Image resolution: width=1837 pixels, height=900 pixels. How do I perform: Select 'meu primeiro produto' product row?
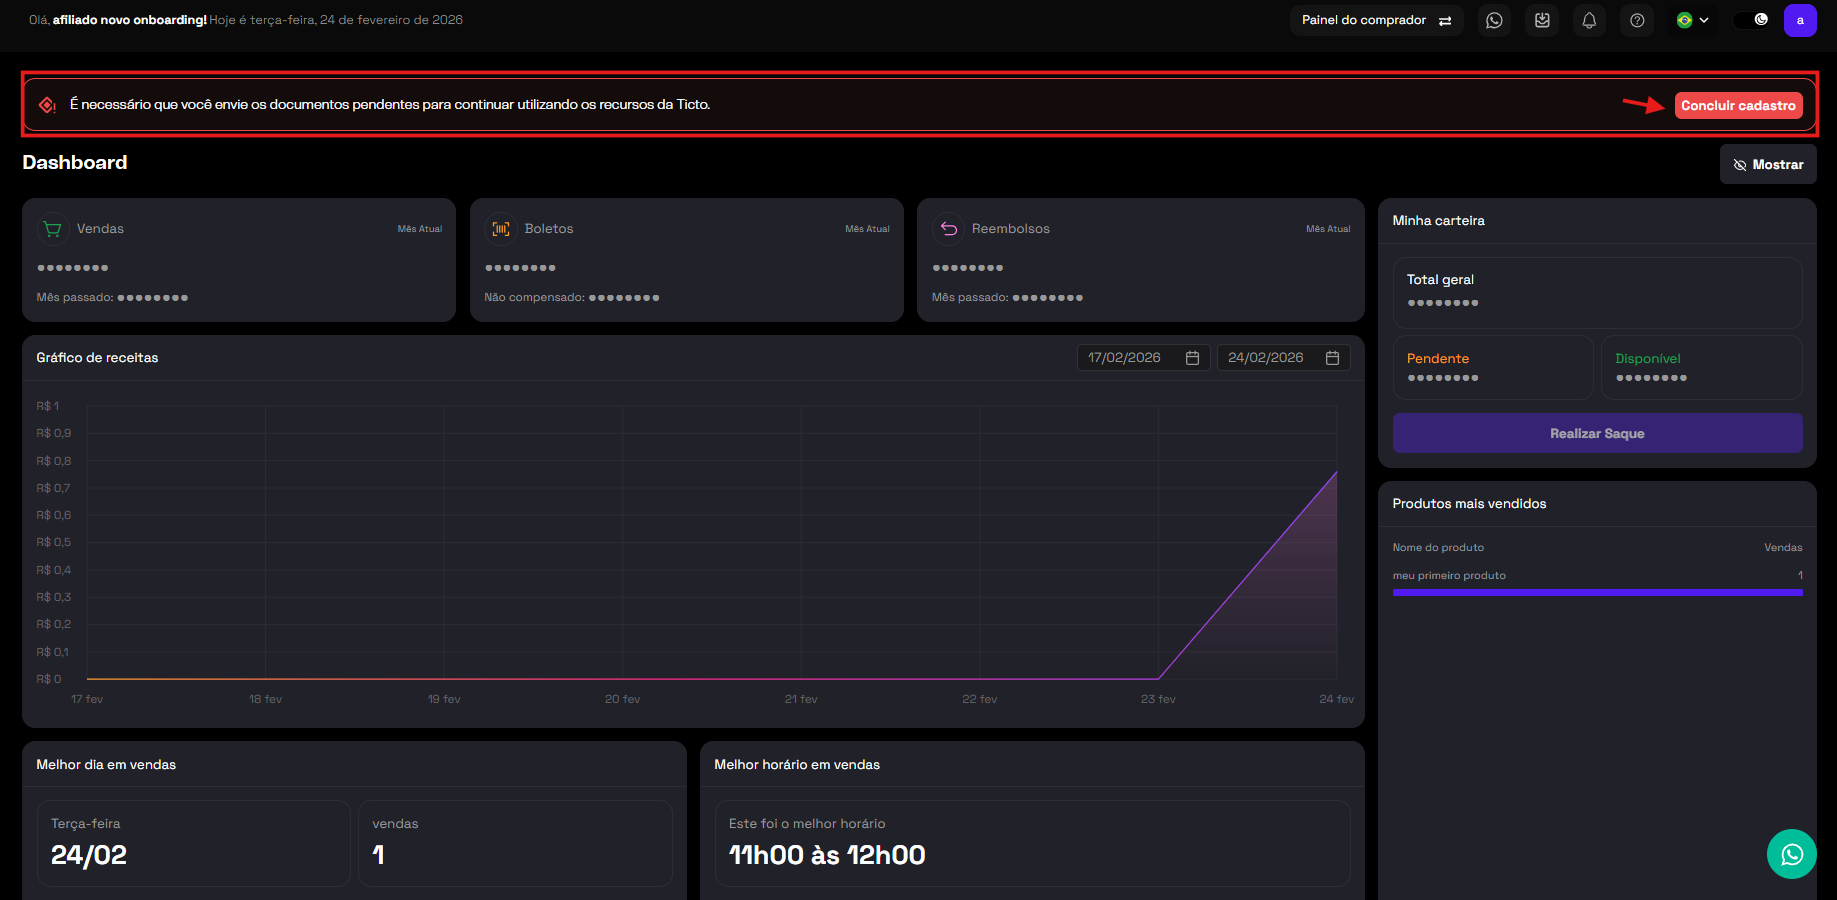[x=1449, y=576]
